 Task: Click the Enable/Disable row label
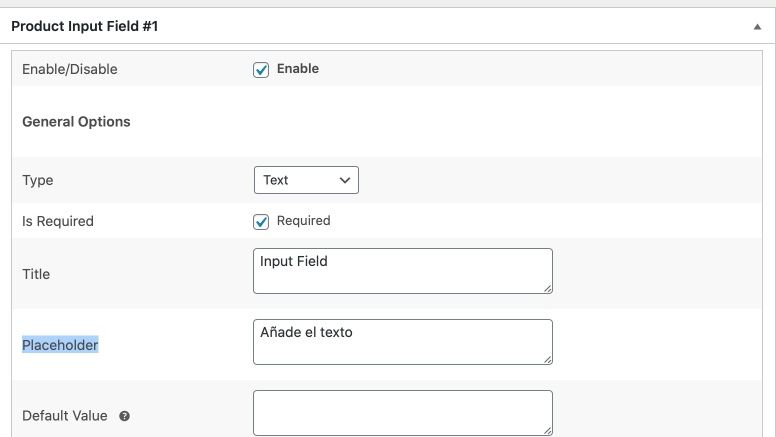click(x=70, y=69)
